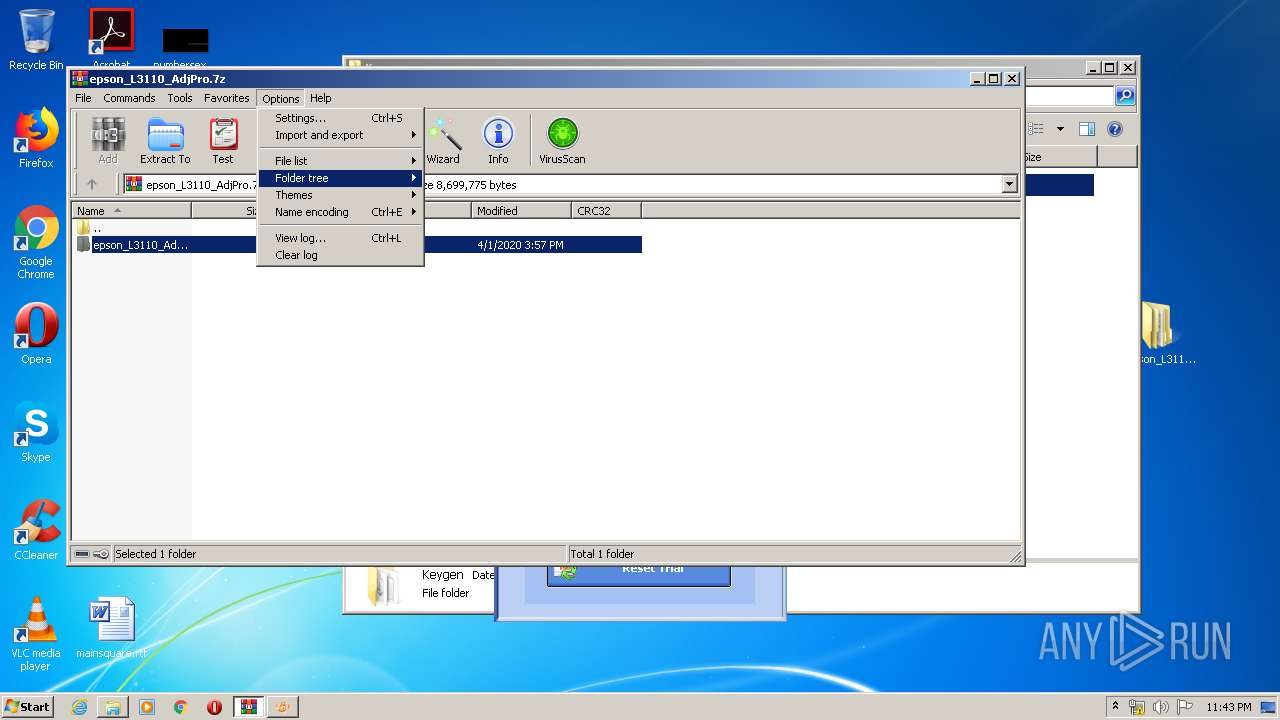The width and height of the screenshot is (1280, 720).
Task: Sort file list by the Name column
Action: tap(131, 211)
